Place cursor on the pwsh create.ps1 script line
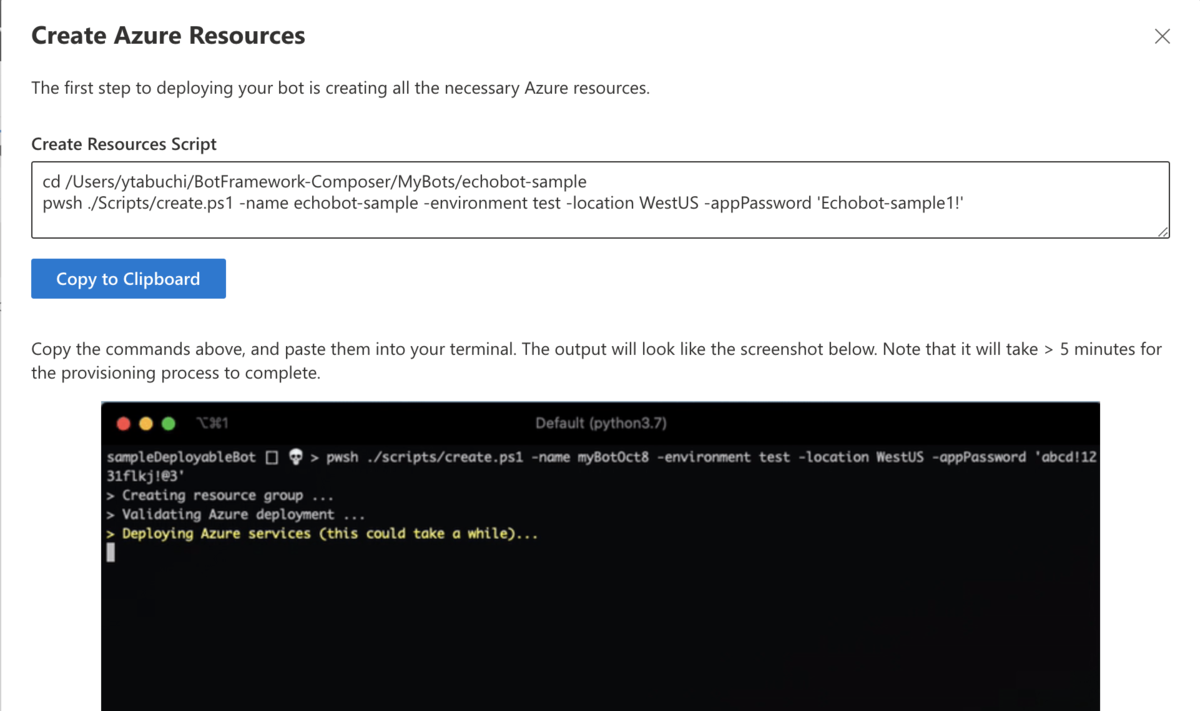This screenshot has height=711, width=1200. pyautogui.click(x=502, y=204)
